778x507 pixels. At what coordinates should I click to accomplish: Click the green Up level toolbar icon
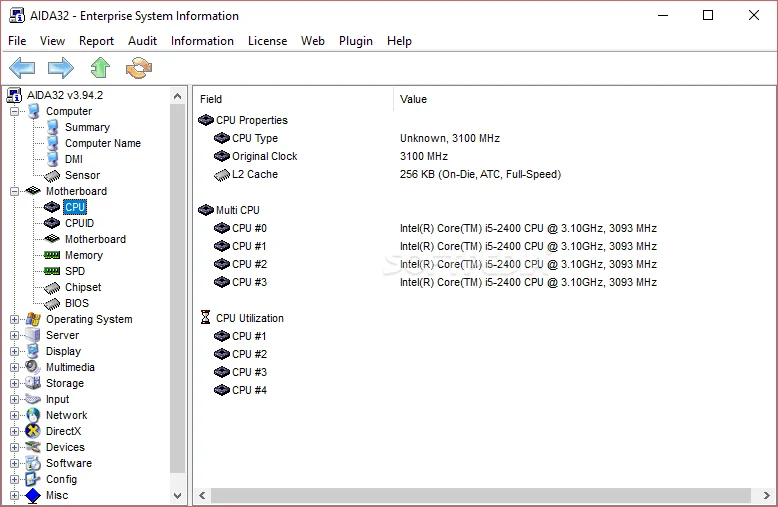pos(100,67)
